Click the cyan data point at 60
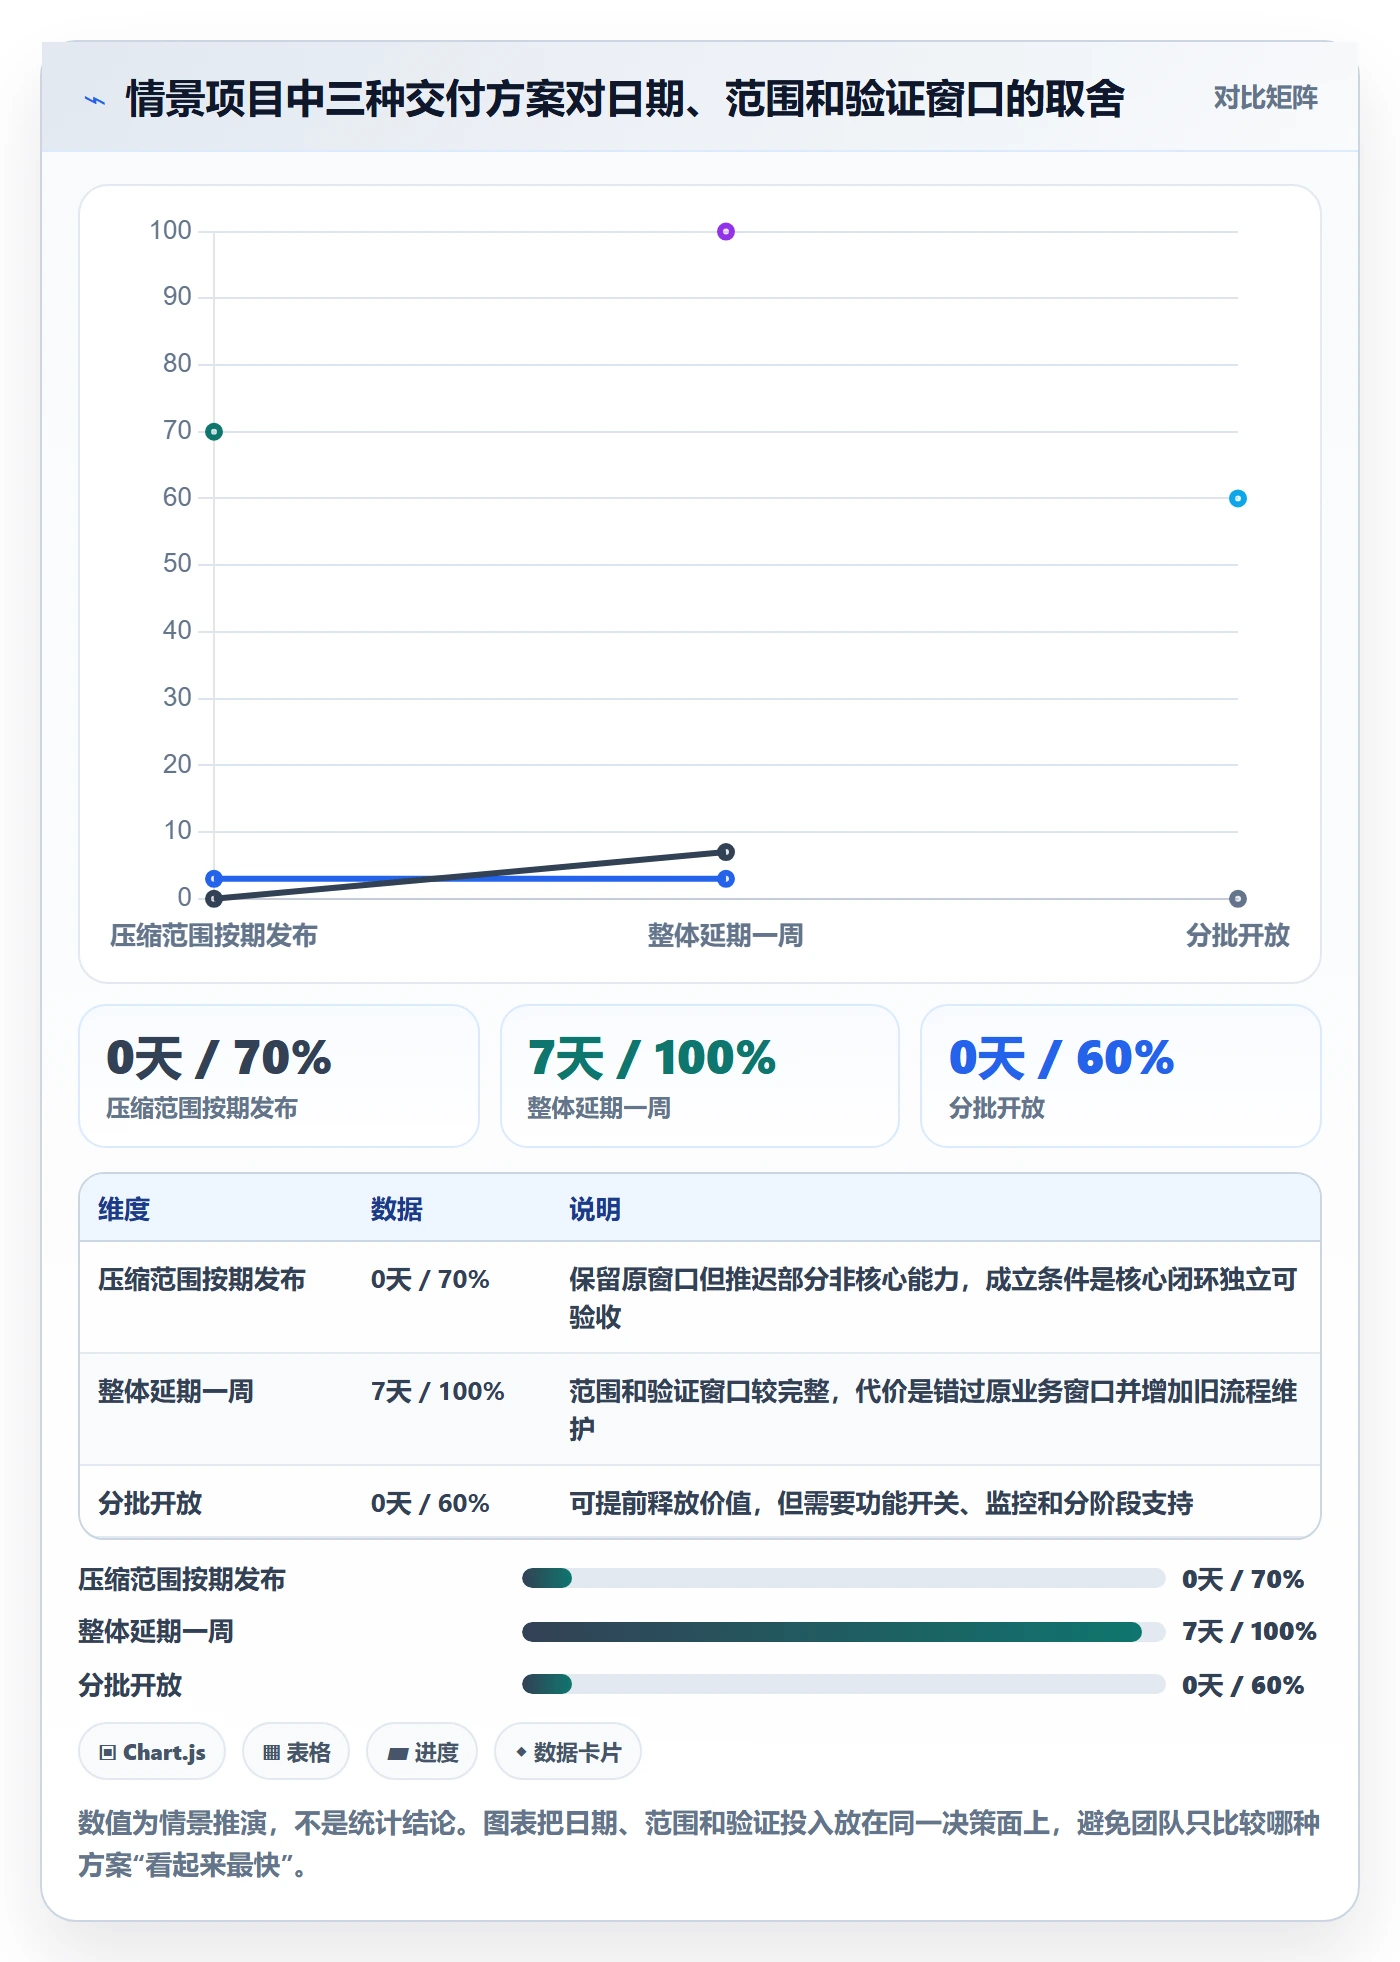 point(1238,498)
